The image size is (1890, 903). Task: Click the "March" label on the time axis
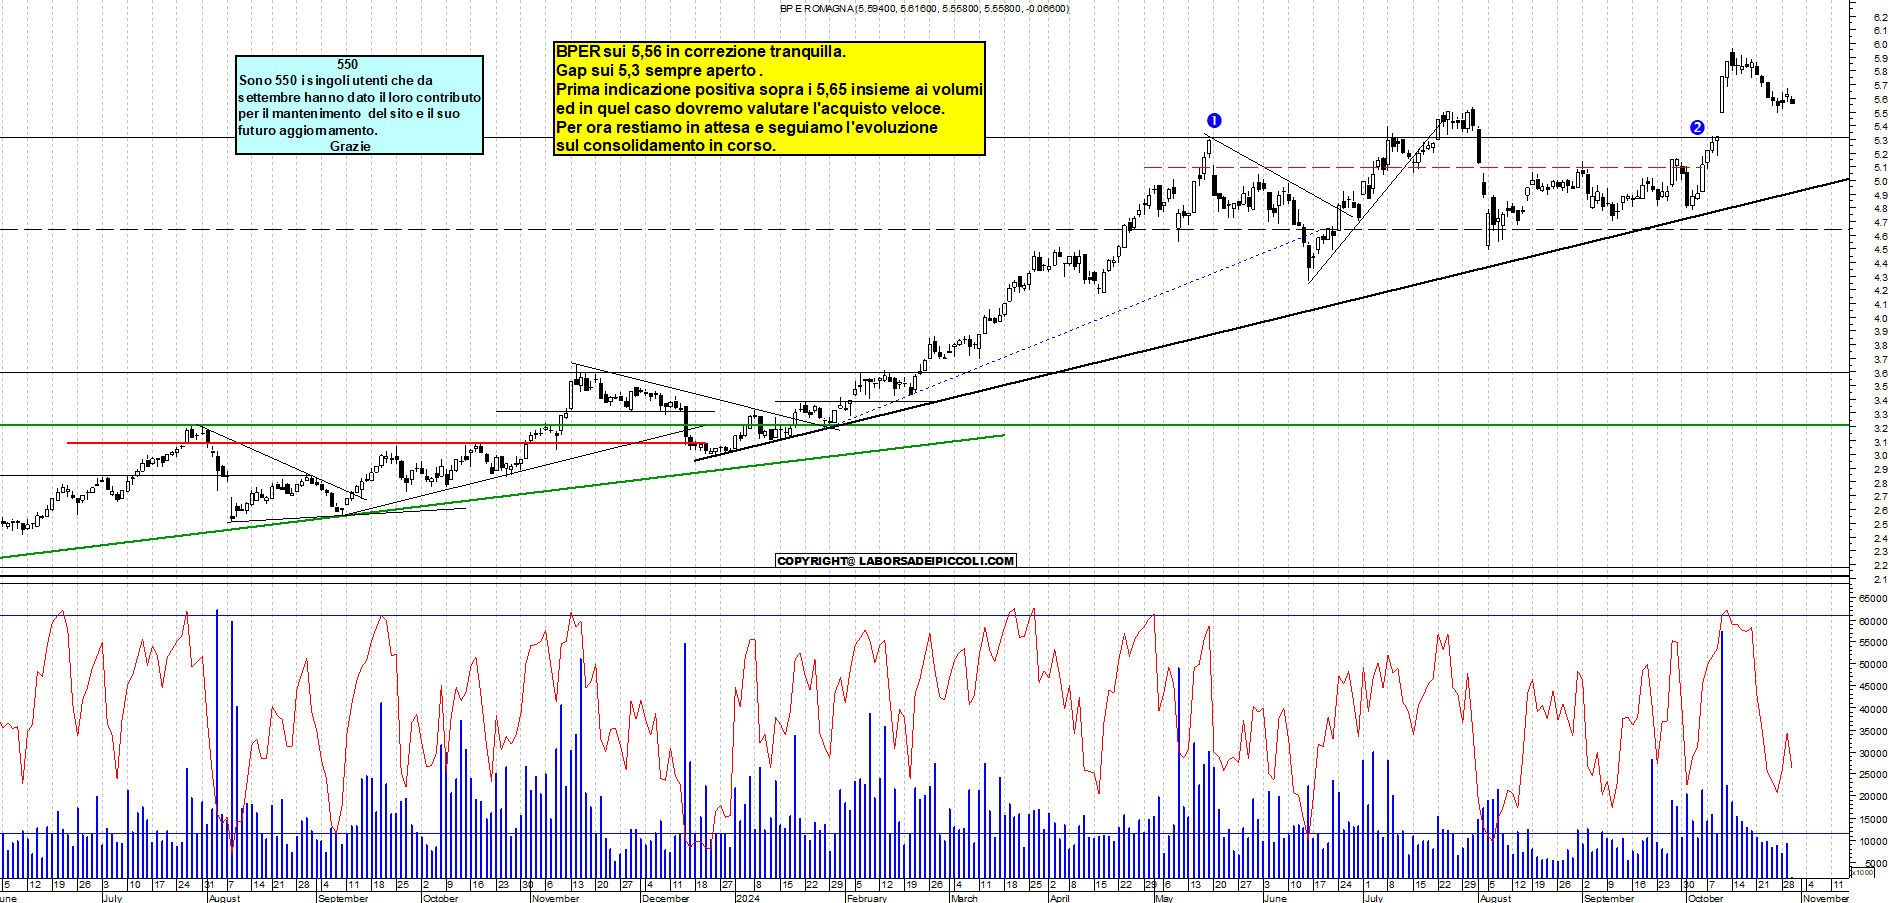tap(964, 898)
